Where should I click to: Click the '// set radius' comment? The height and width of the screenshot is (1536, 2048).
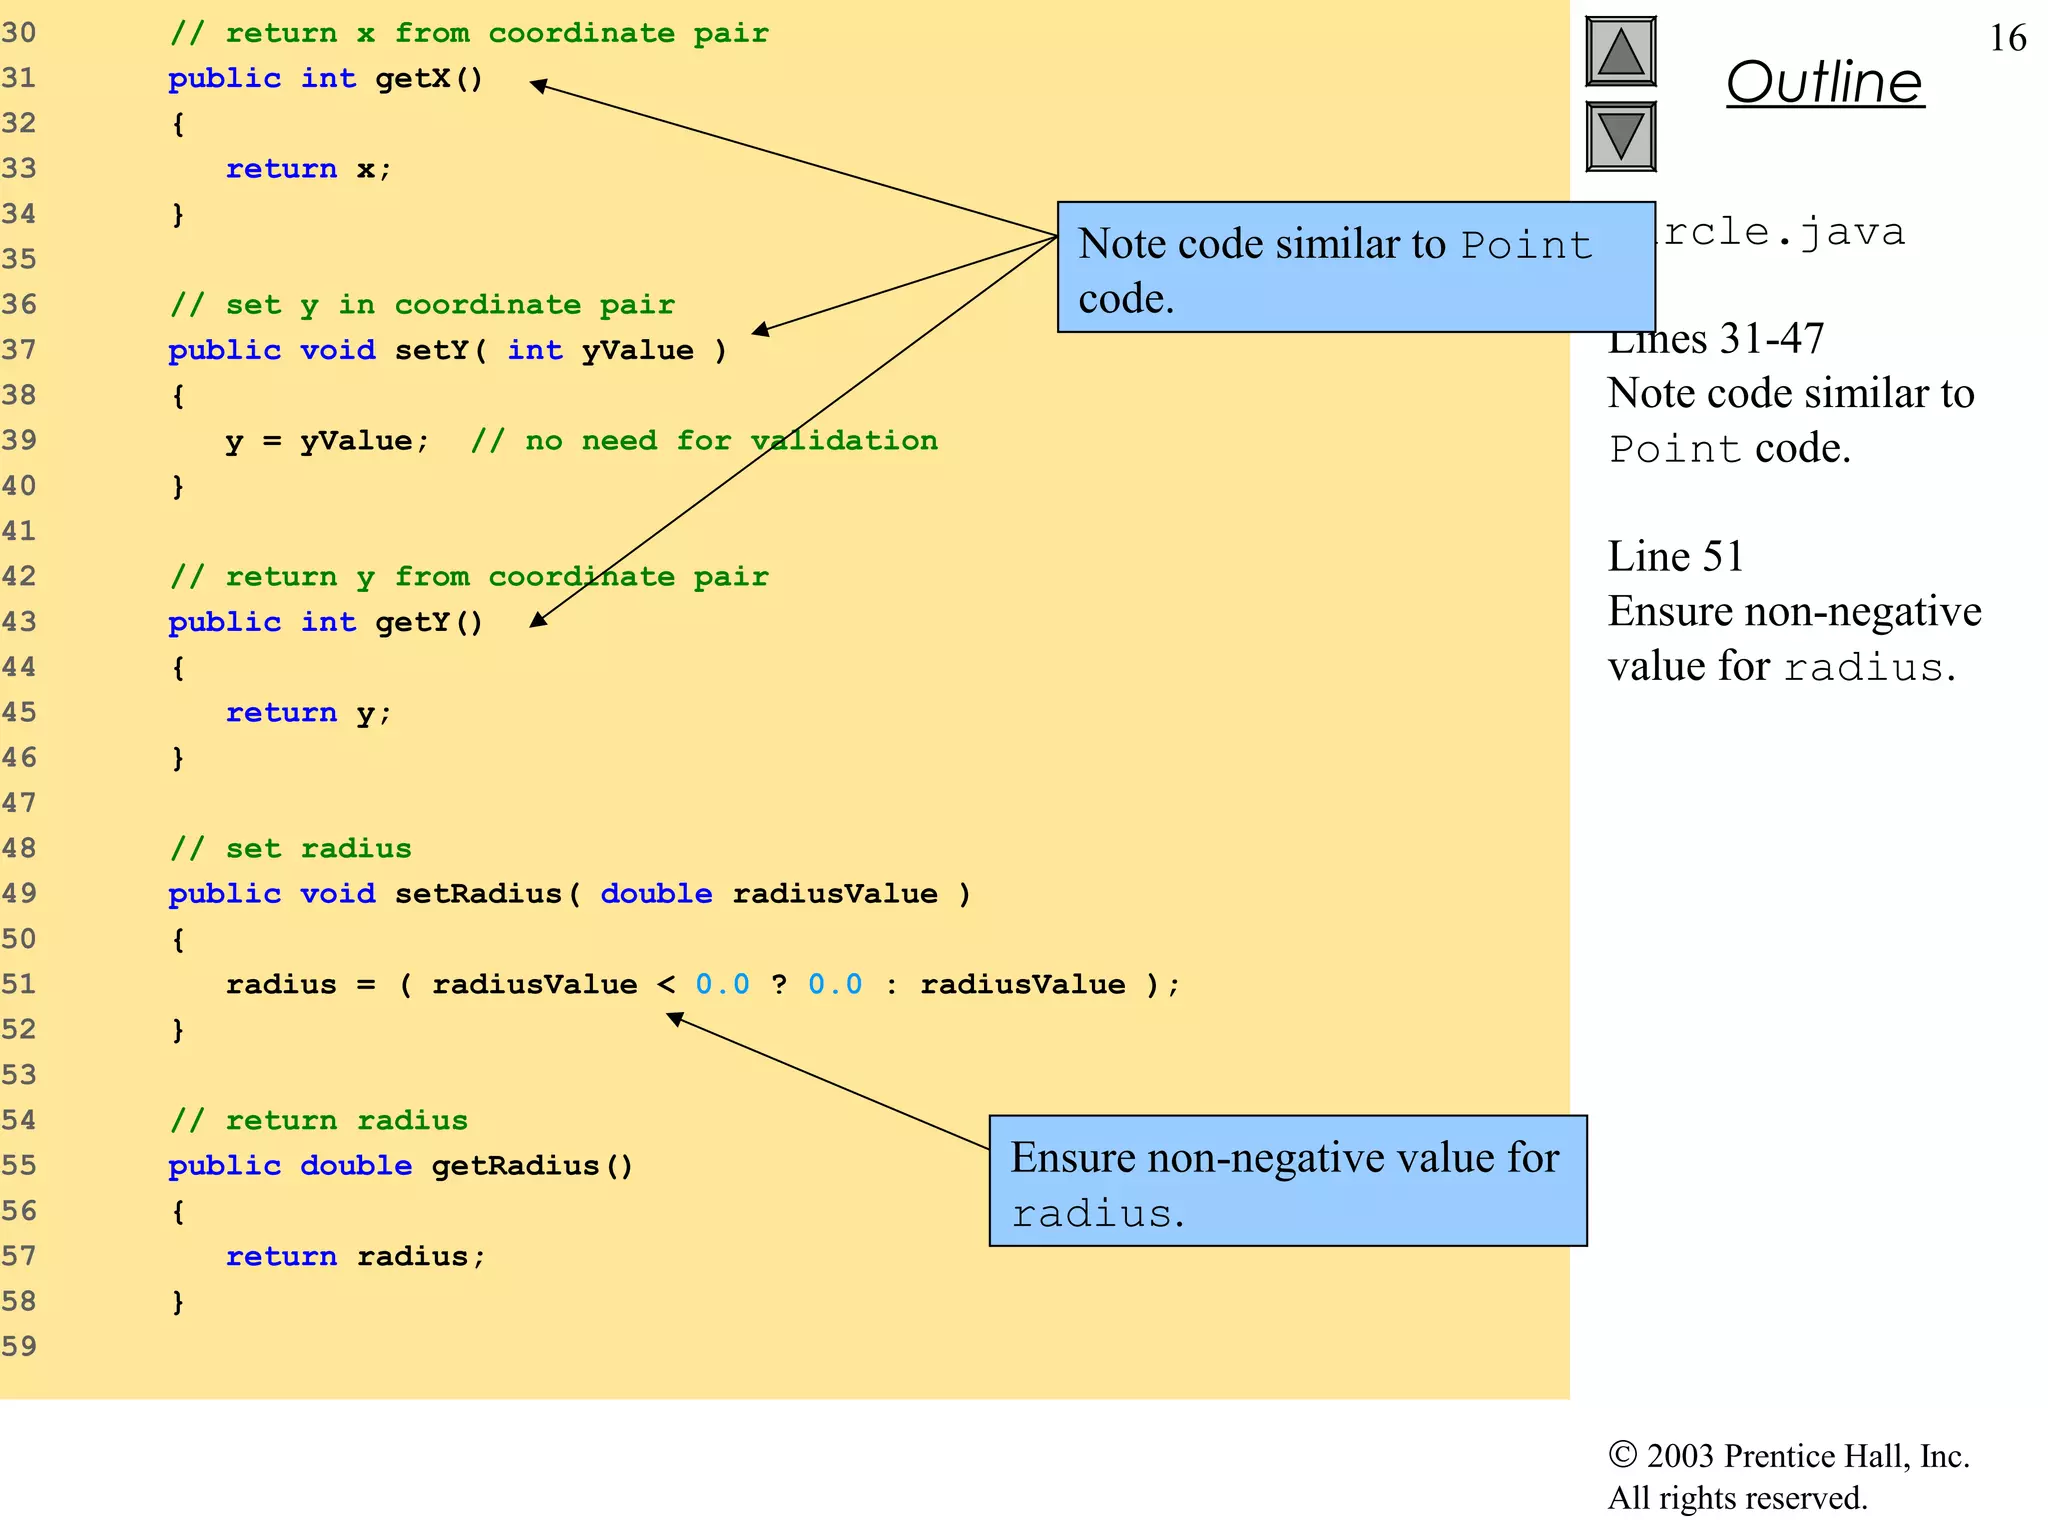click(290, 849)
